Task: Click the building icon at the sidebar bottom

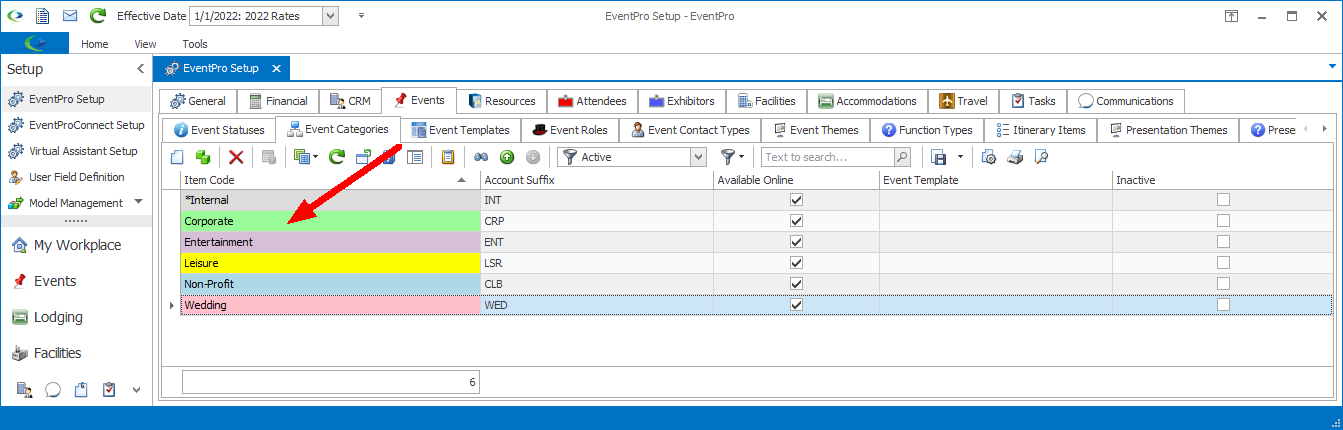Action: (x=24, y=390)
